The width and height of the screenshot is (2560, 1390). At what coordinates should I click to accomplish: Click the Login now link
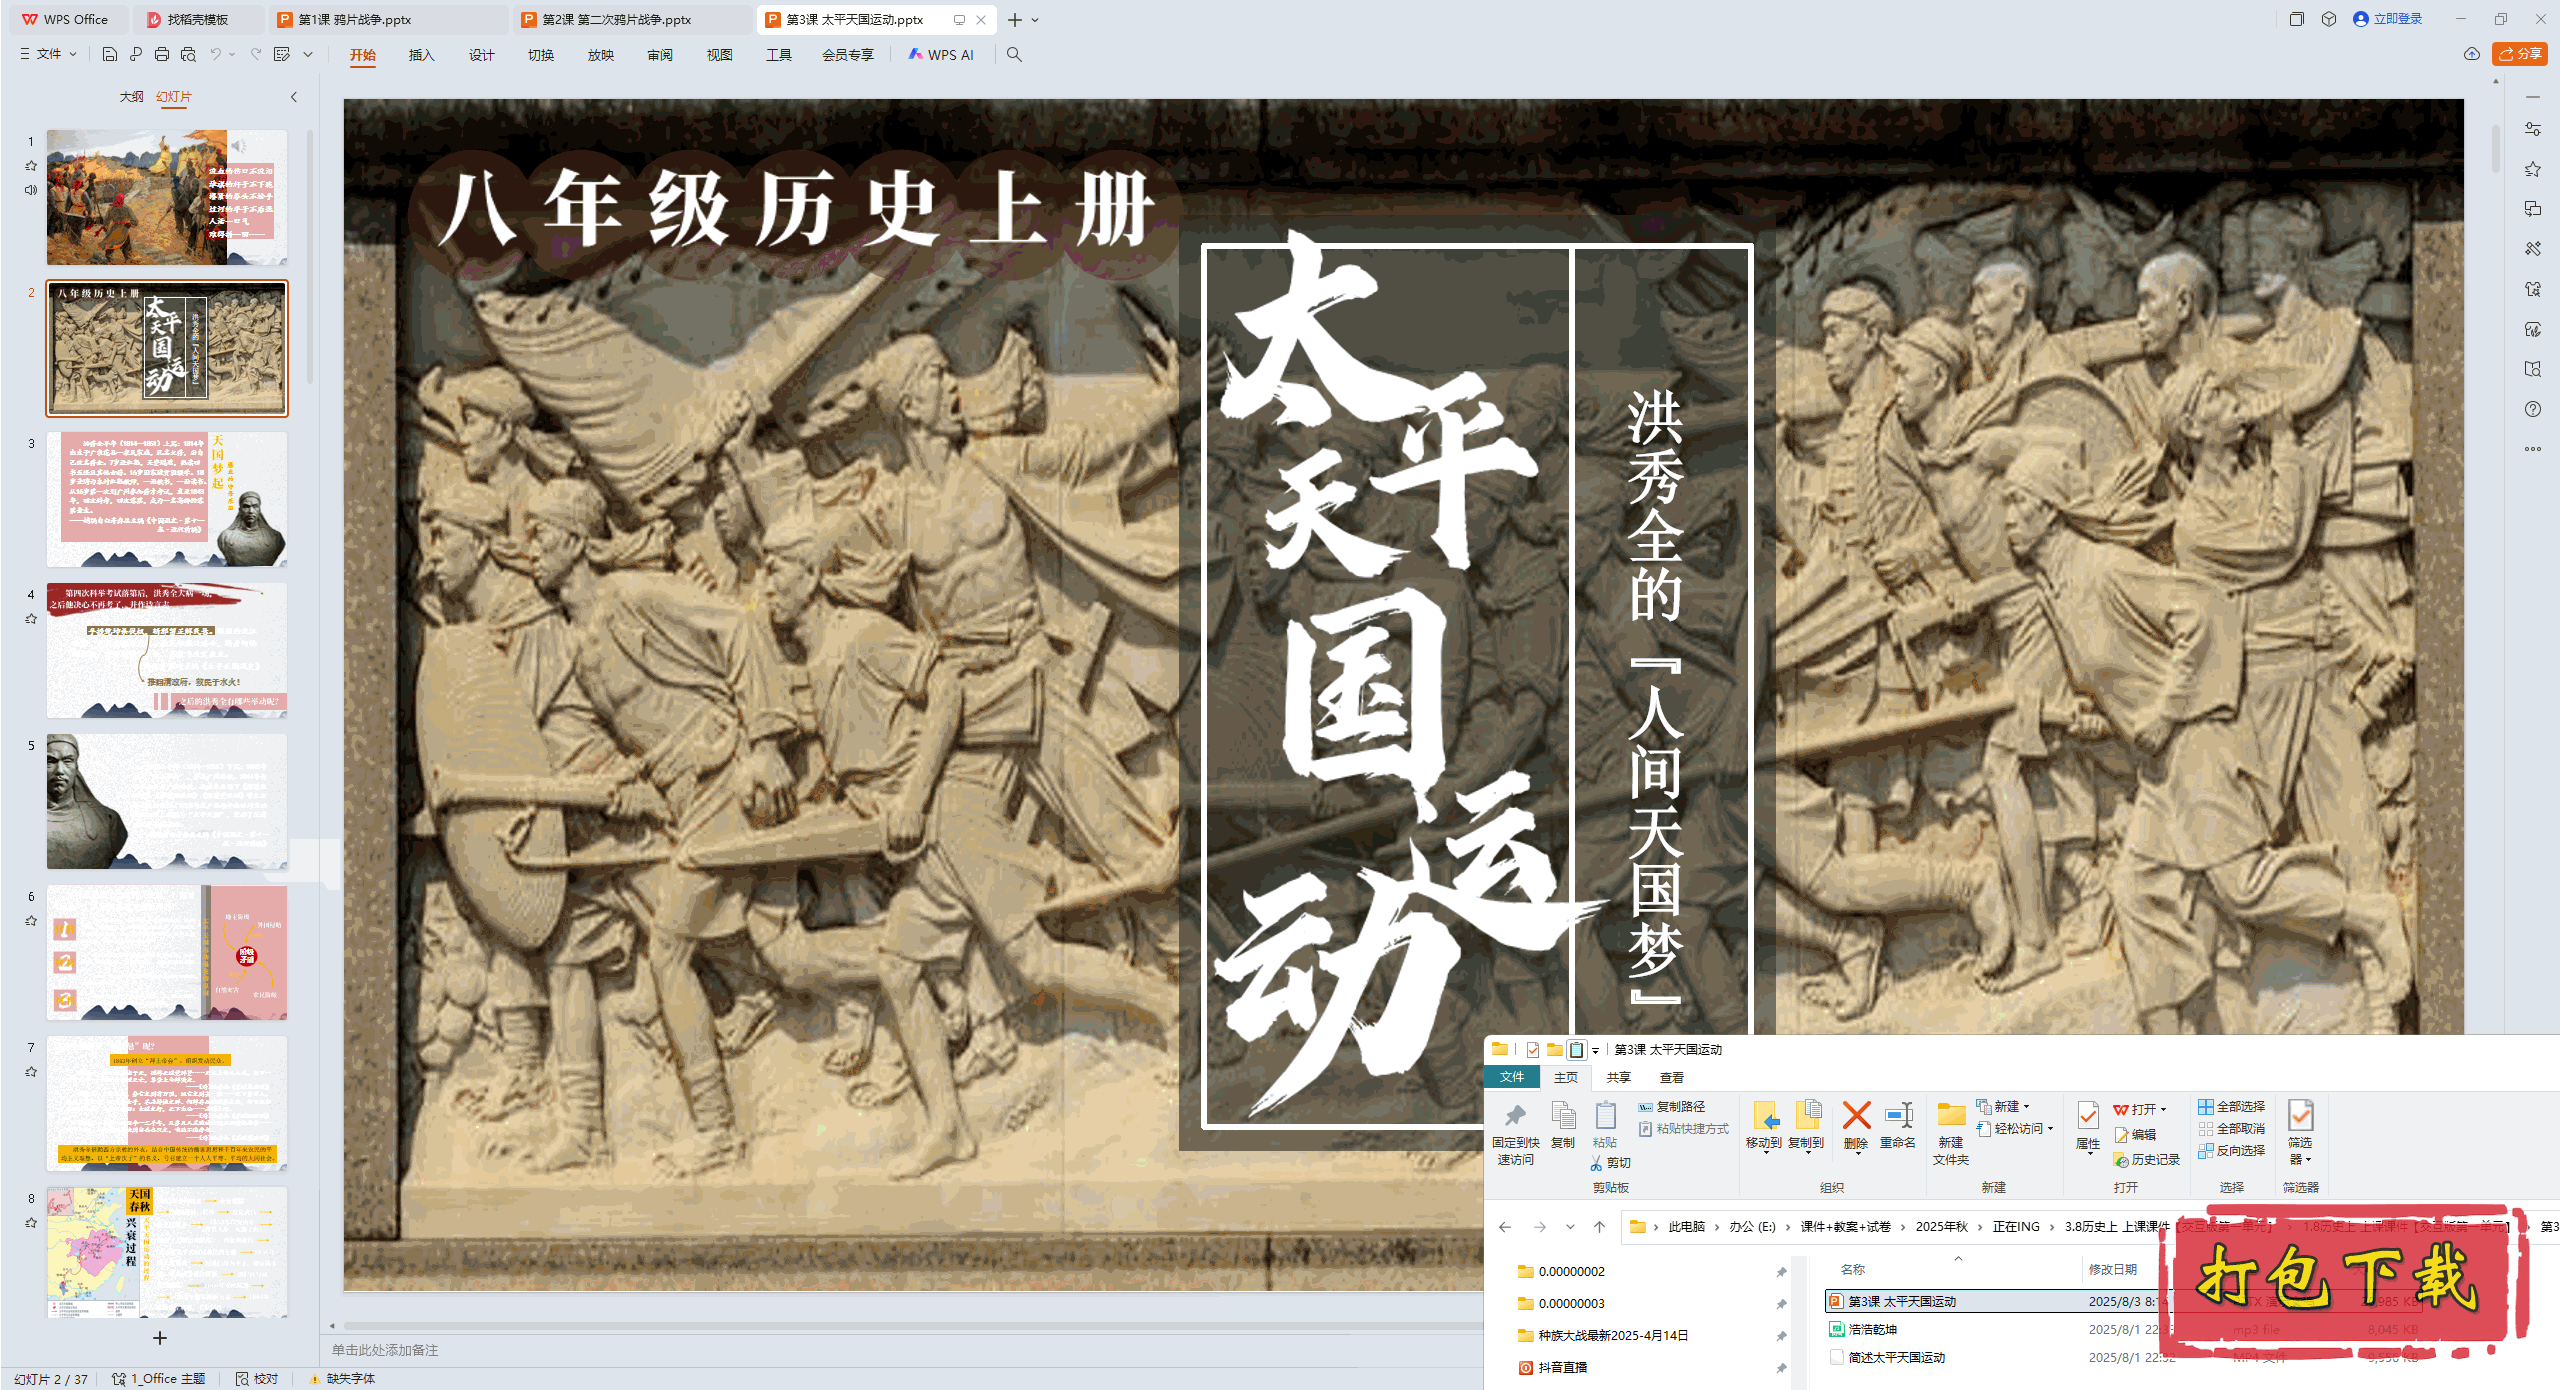click(2388, 19)
